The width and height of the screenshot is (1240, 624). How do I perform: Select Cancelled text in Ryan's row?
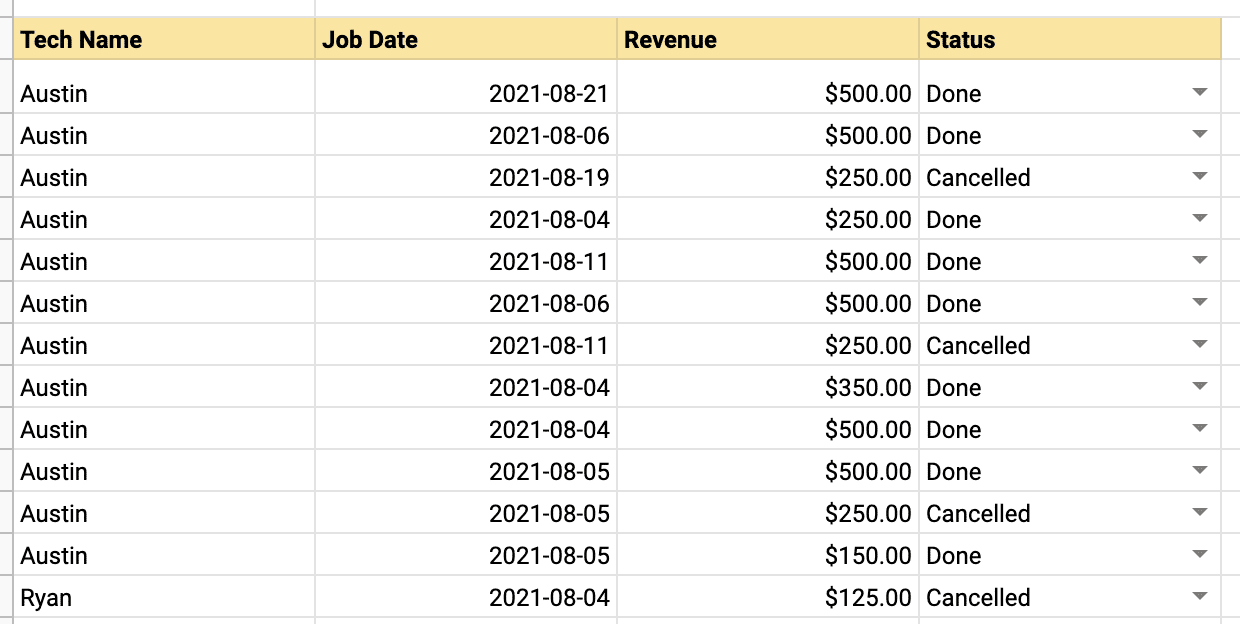[x=978, y=597]
